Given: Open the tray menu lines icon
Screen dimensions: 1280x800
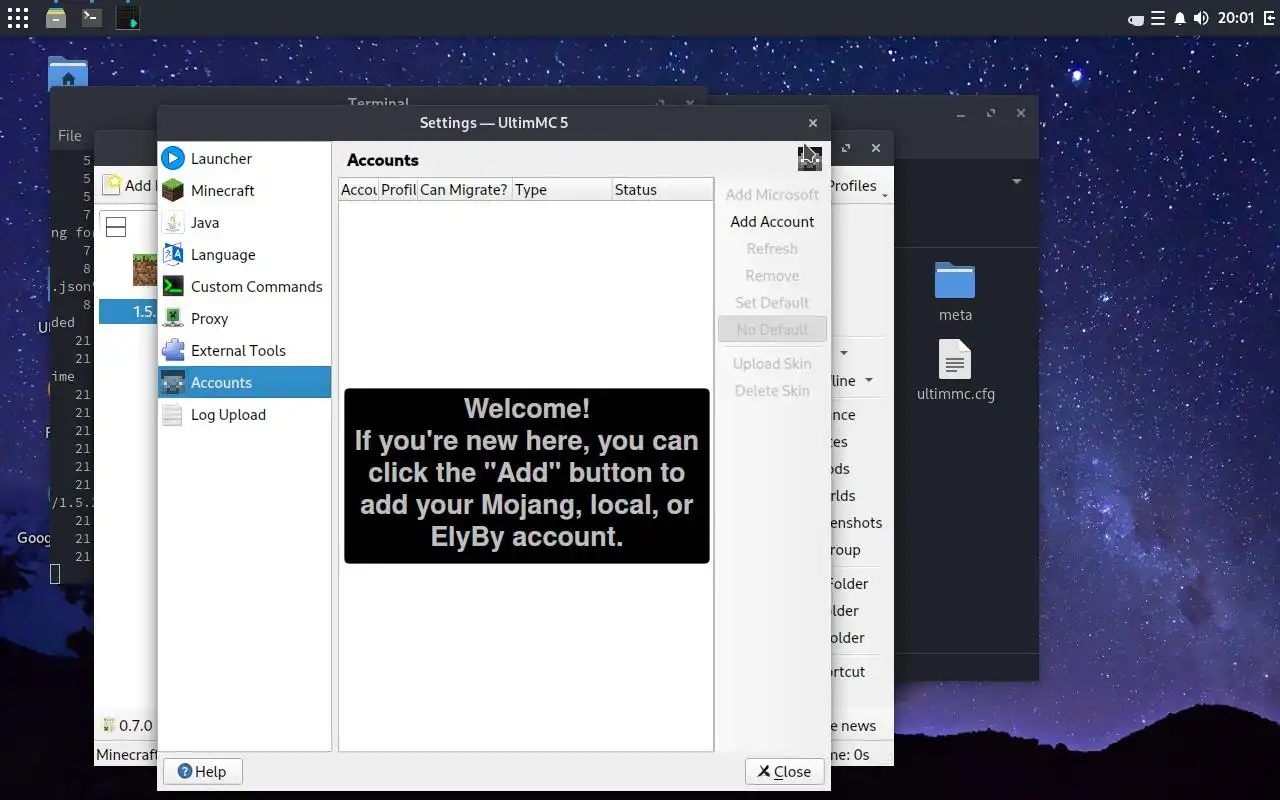Looking at the screenshot, I should pos(1158,18).
